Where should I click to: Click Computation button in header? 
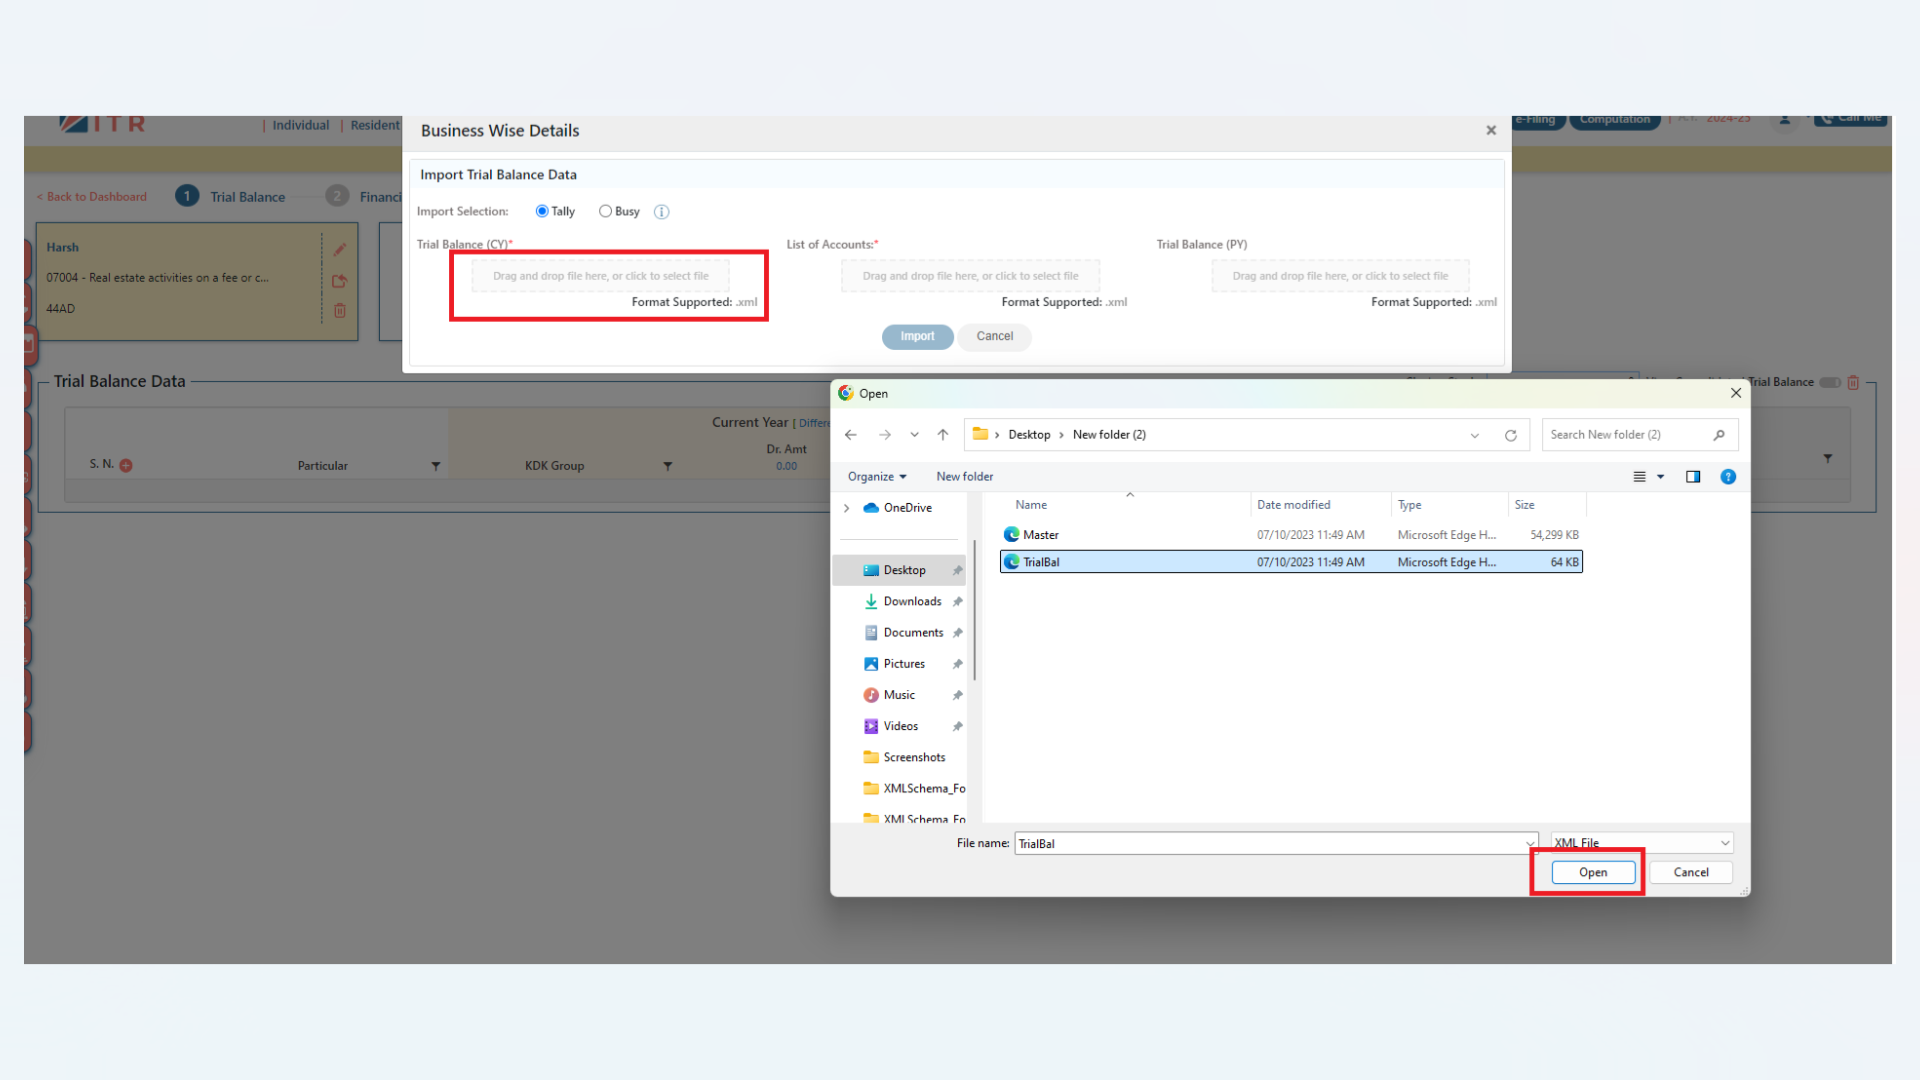(x=1615, y=121)
